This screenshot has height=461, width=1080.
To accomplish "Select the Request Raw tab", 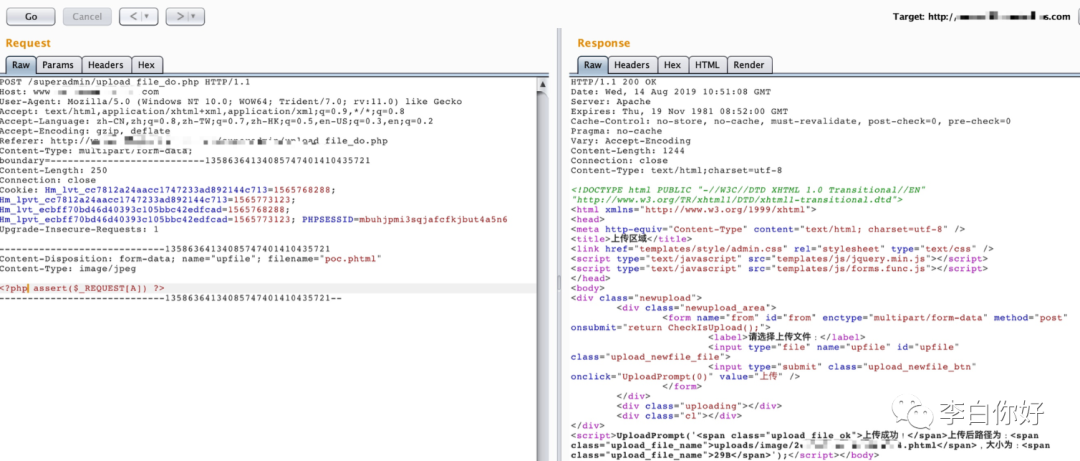I will [x=21, y=65].
